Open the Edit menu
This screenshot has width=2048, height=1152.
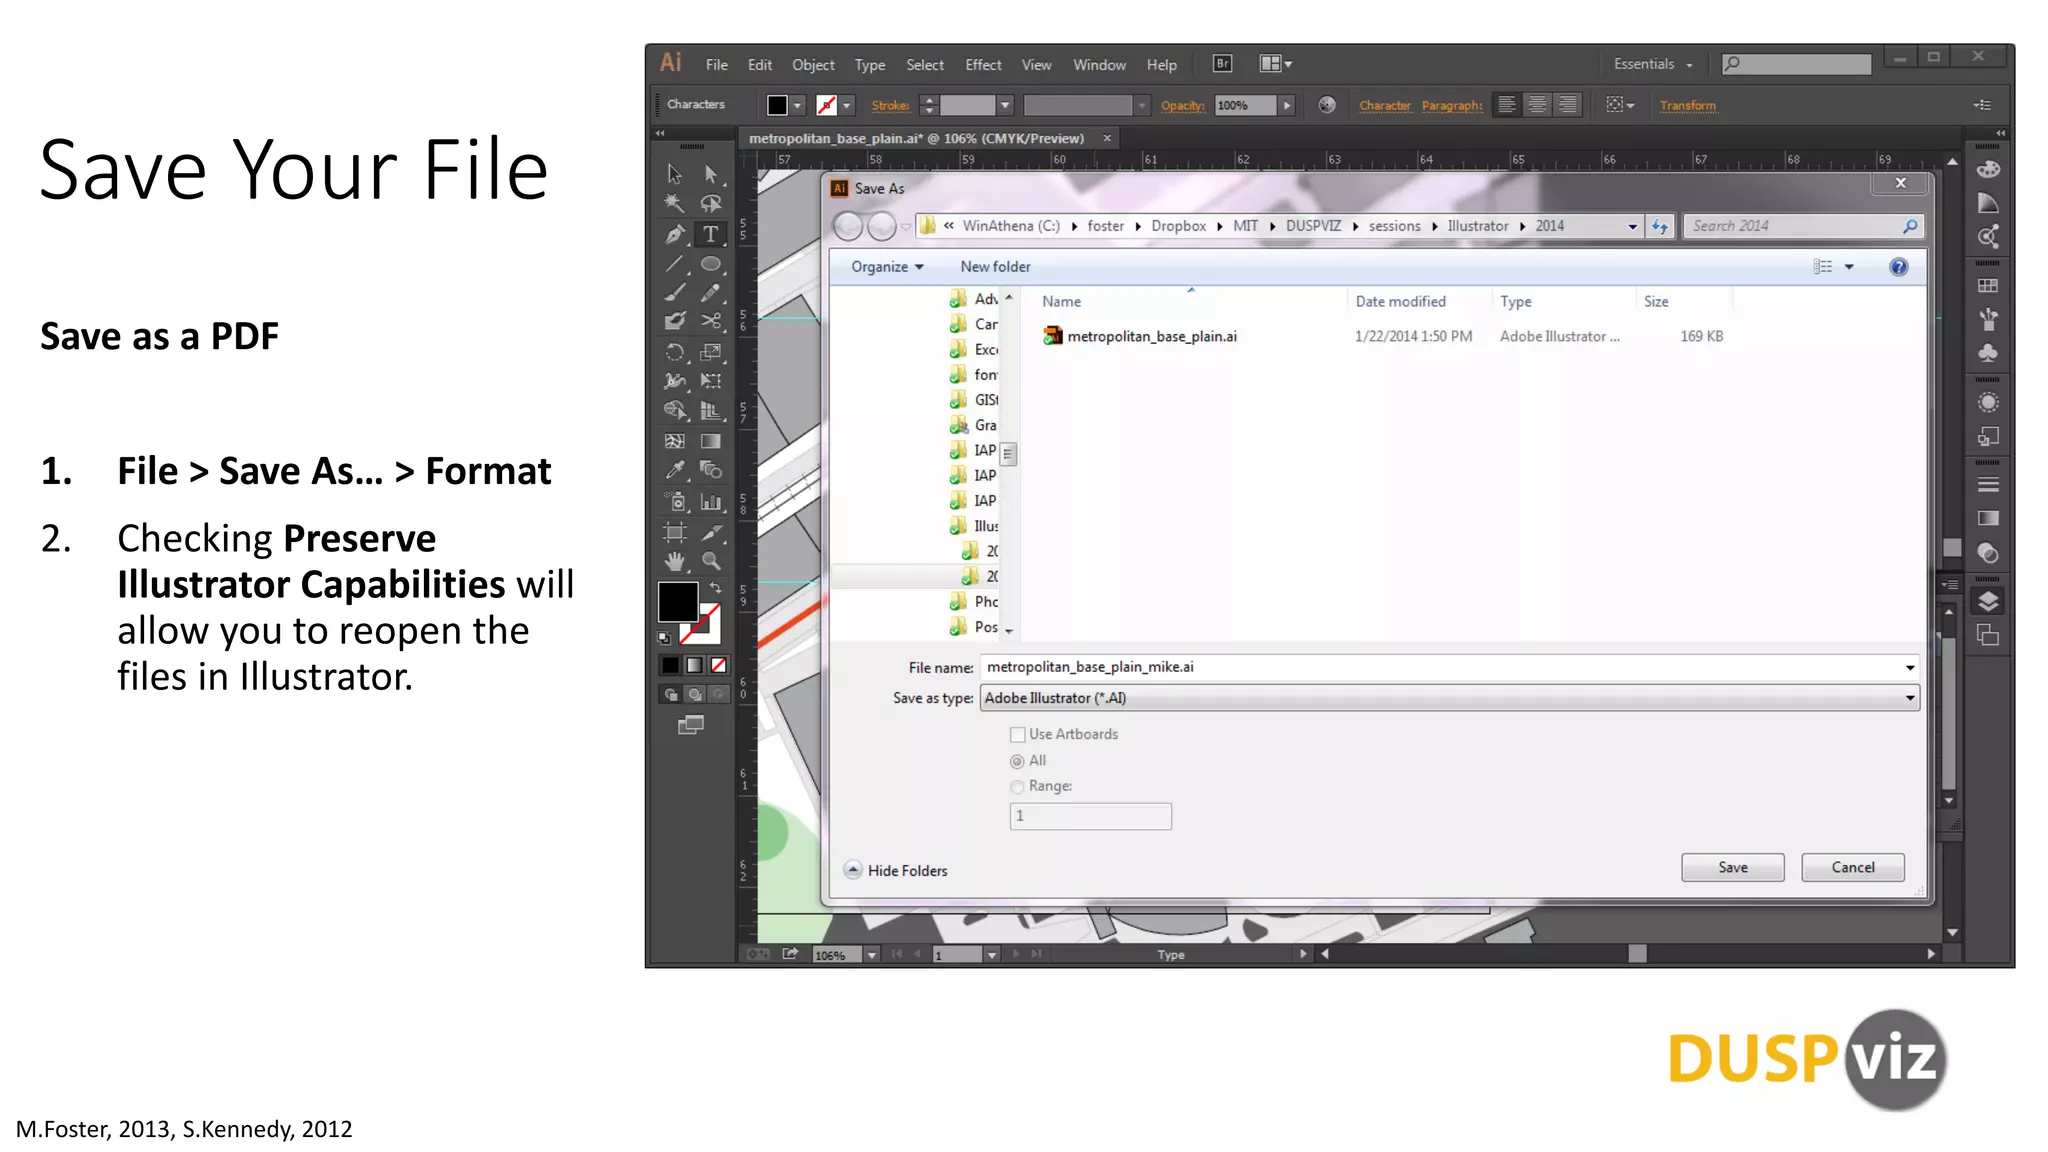(759, 65)
